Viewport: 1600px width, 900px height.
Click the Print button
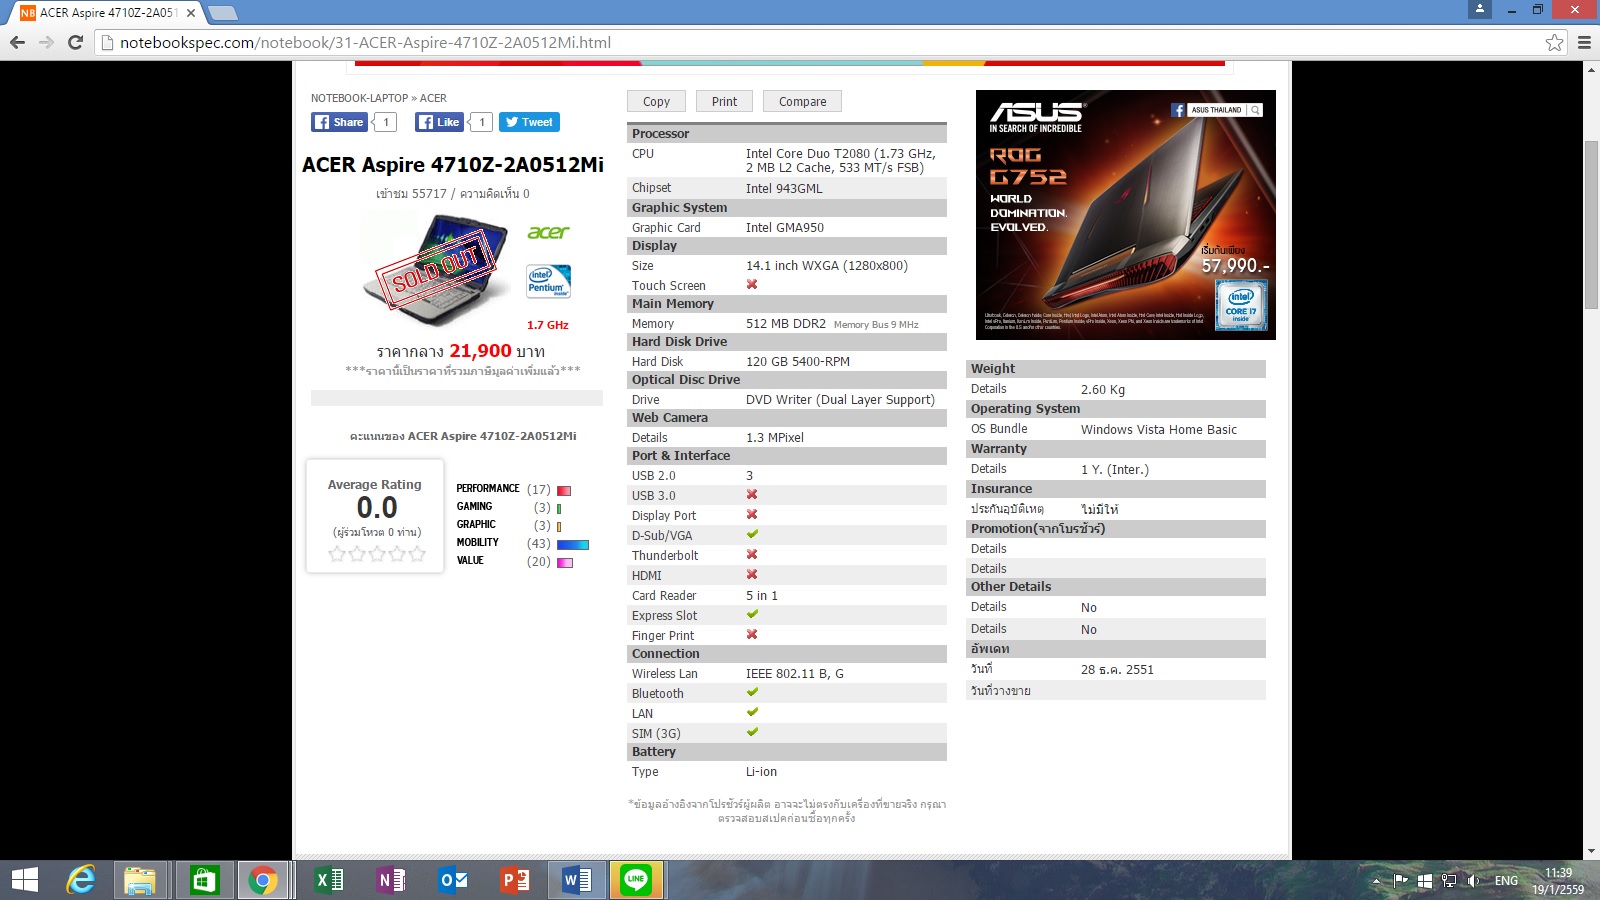coord(724,101)
